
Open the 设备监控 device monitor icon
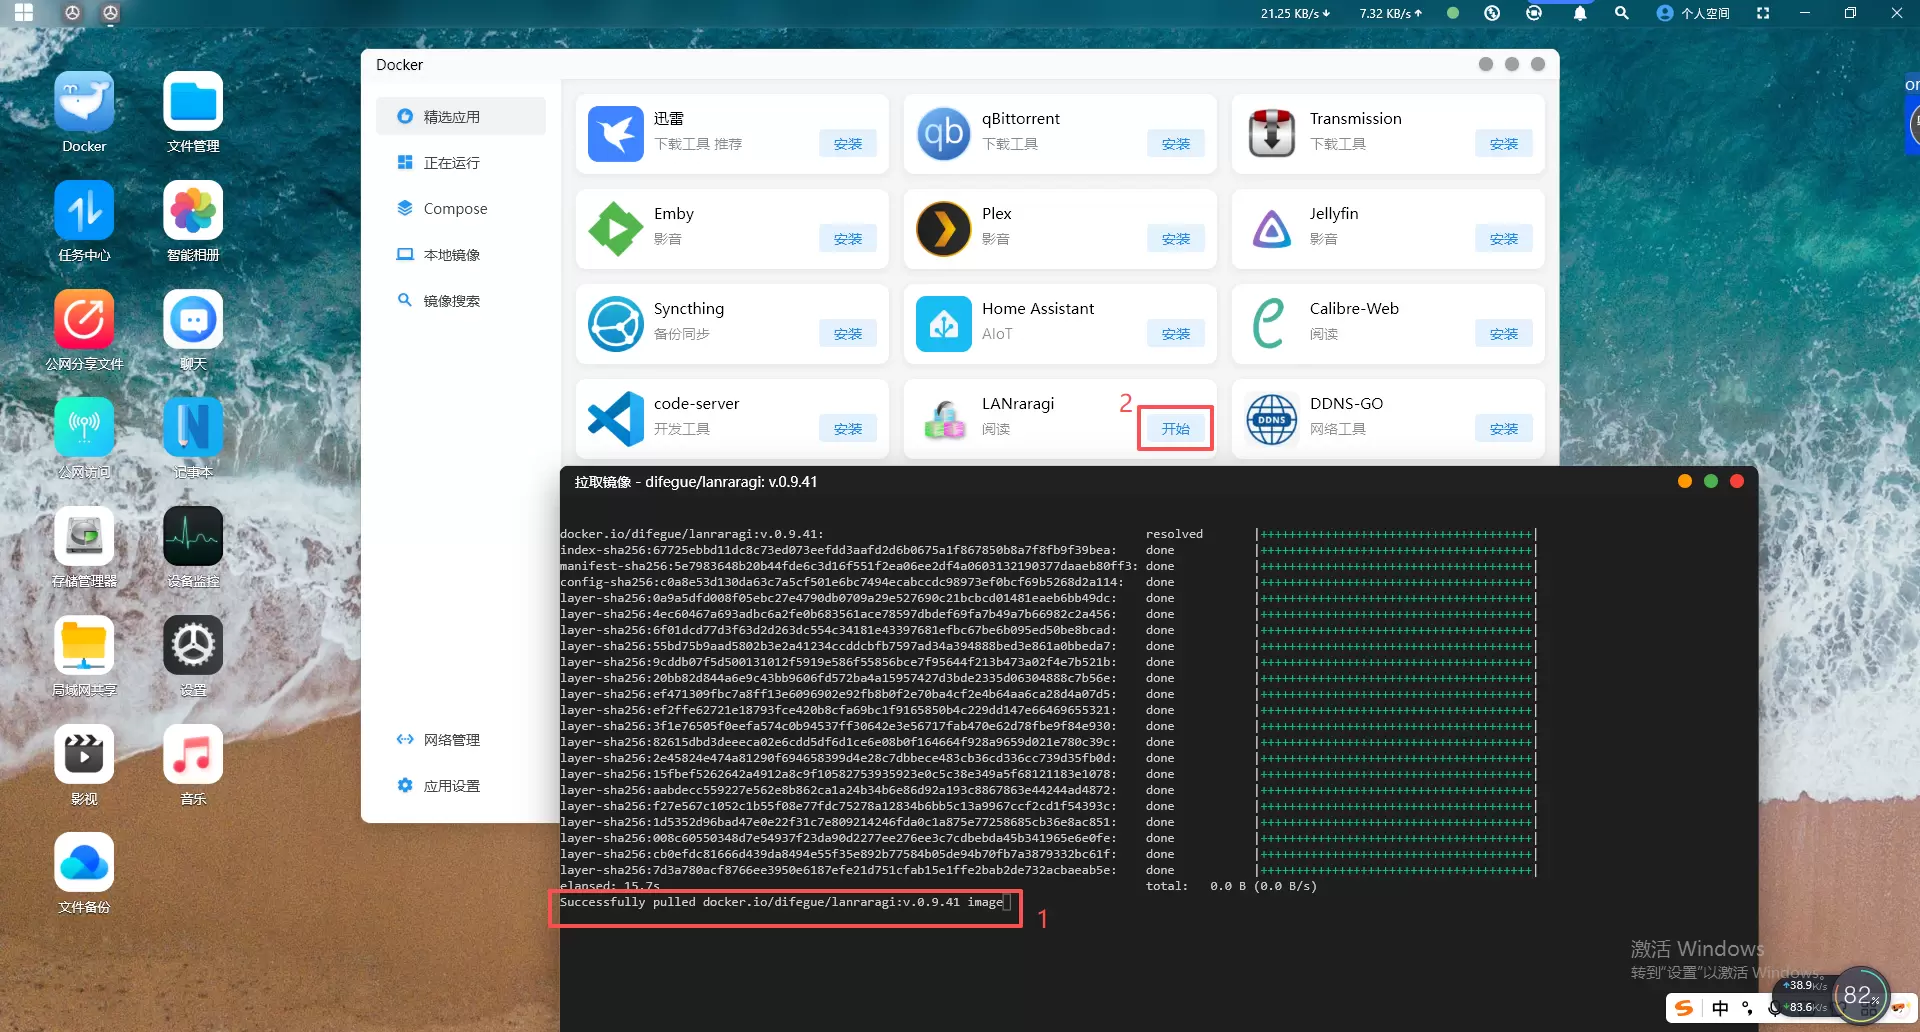click(x=193, y=538)
